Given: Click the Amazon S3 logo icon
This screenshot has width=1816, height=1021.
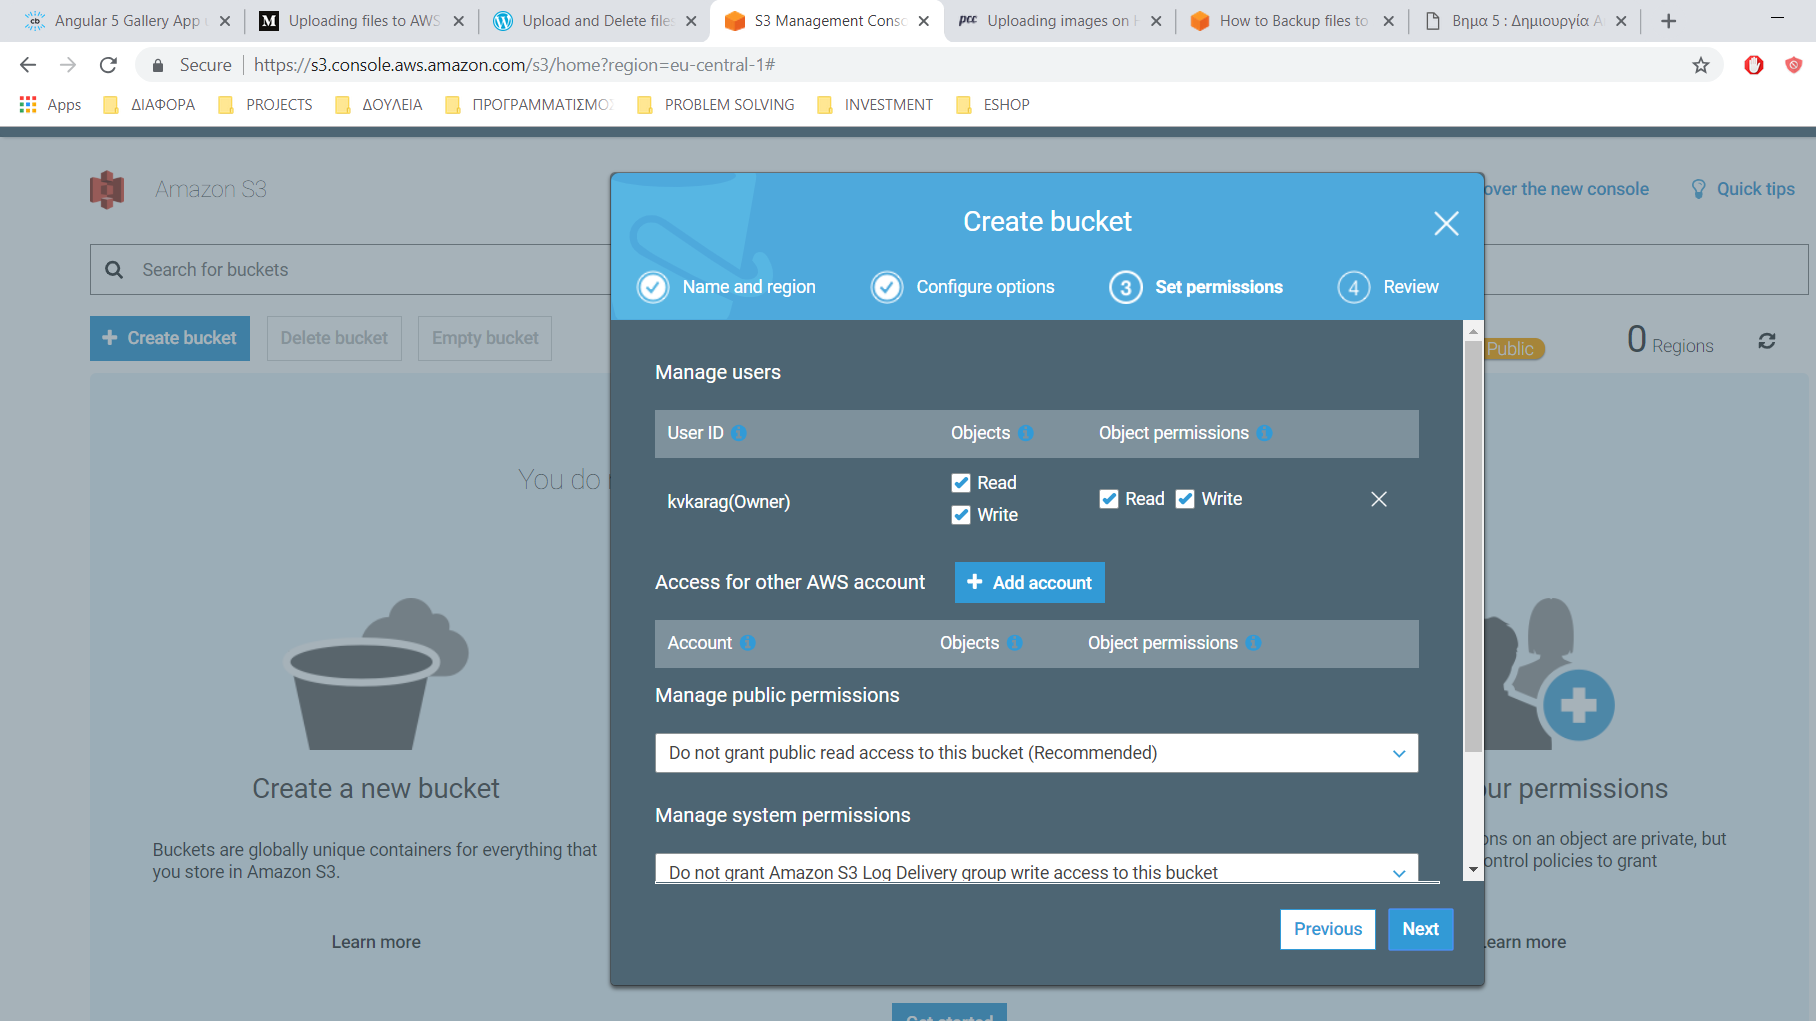Looking at the screenshot, I should (x=107, y=189).
